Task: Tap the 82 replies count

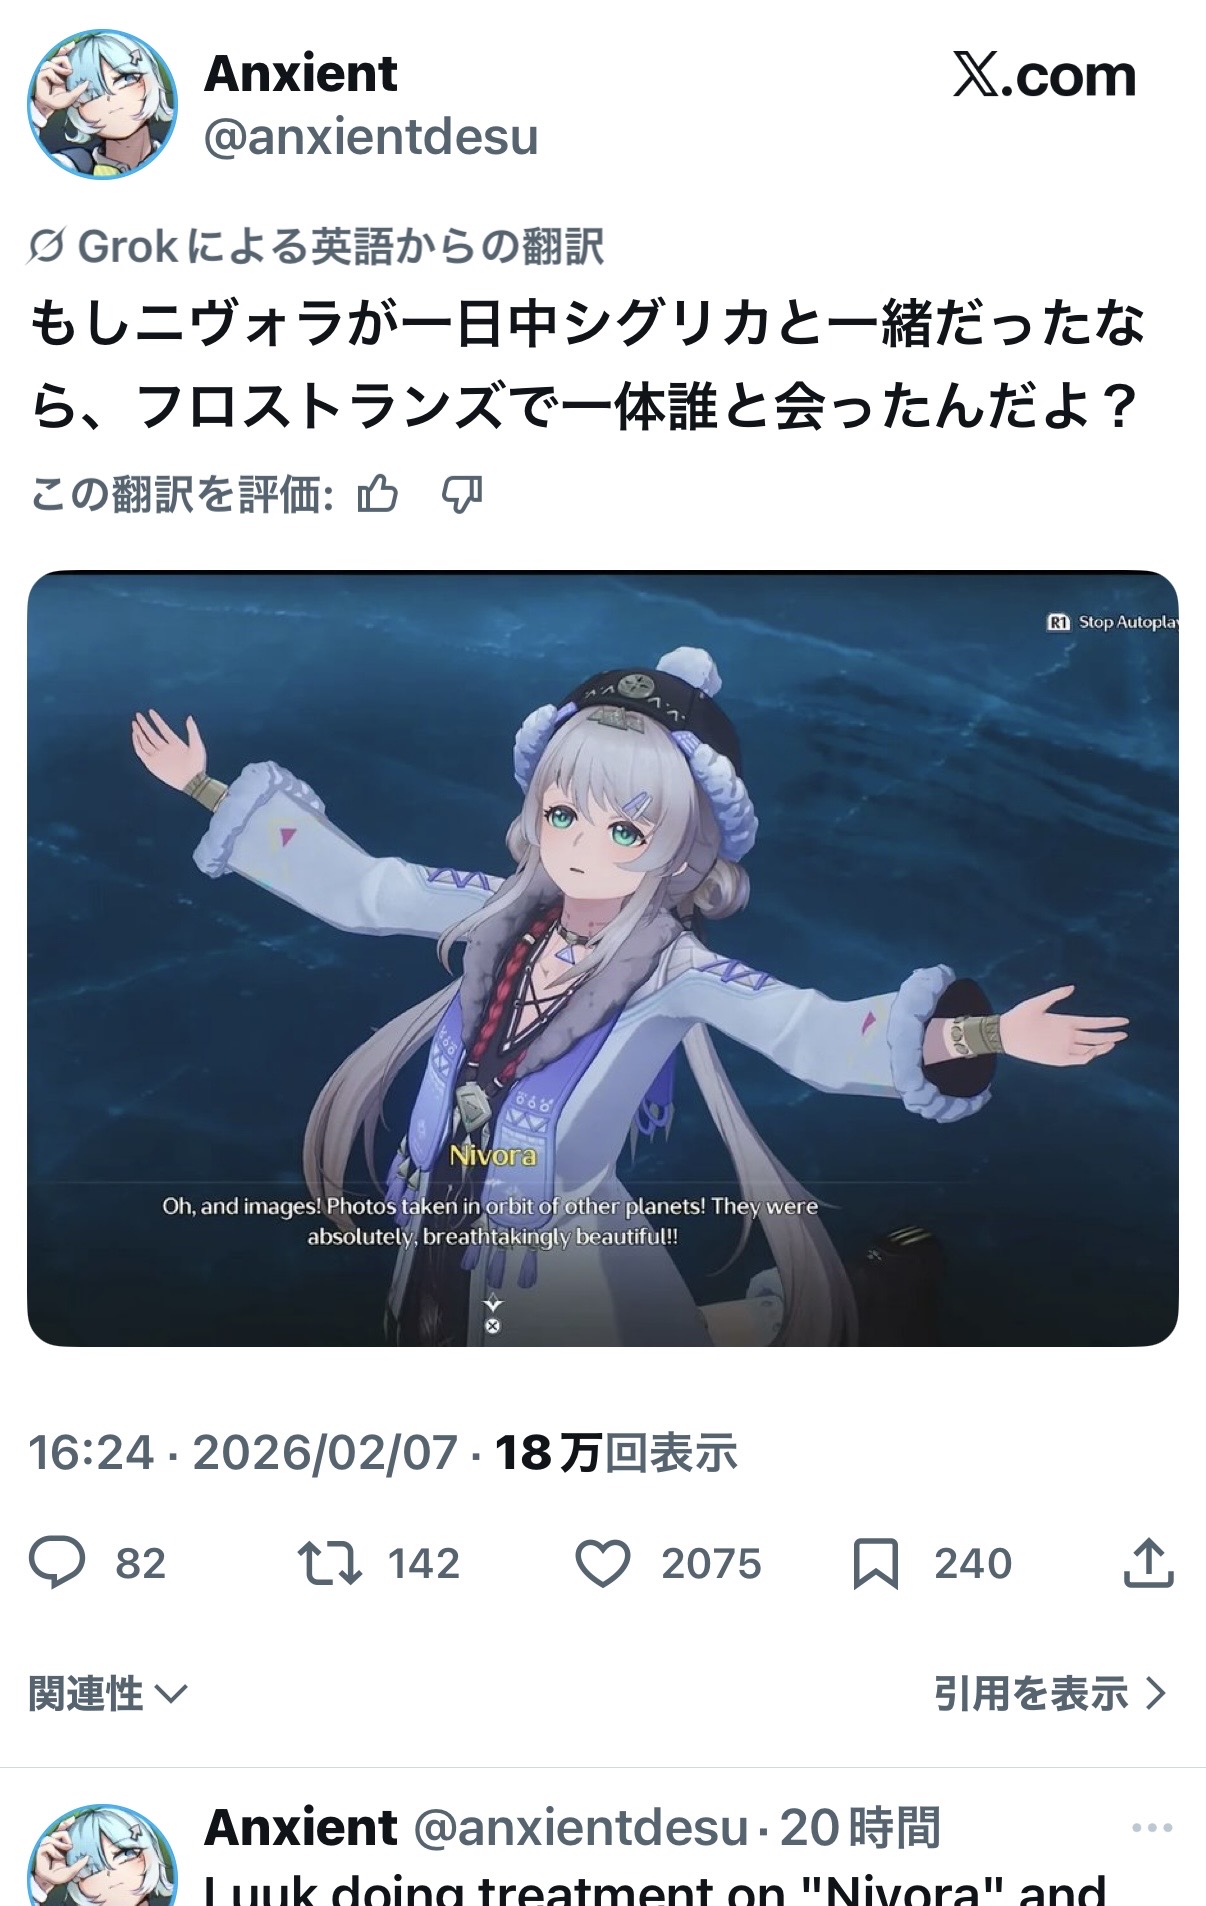Action: 140,1563
